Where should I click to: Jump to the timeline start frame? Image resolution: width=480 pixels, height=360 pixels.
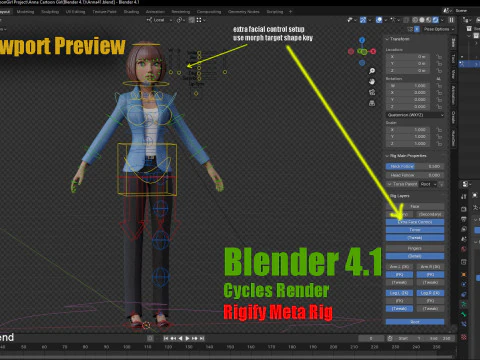click(166, 338)
